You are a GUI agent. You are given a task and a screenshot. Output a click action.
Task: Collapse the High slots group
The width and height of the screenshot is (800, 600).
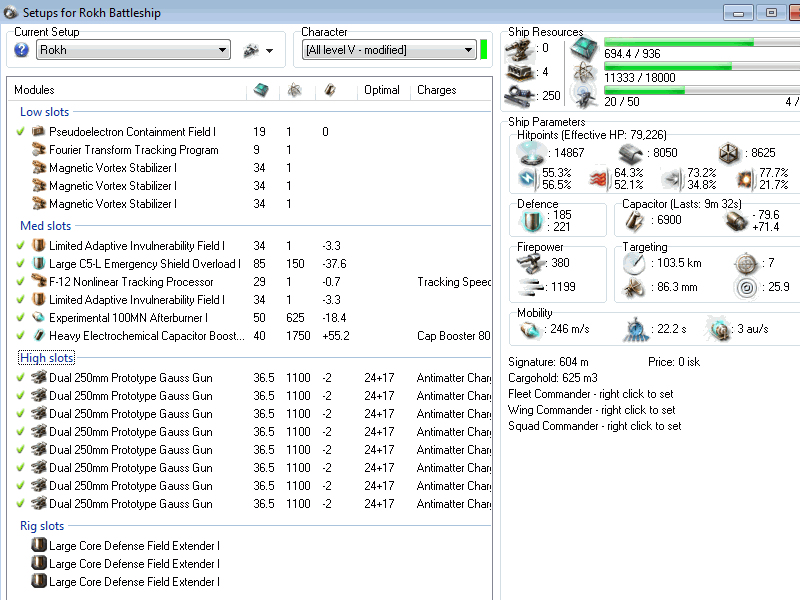click(46, 358)
